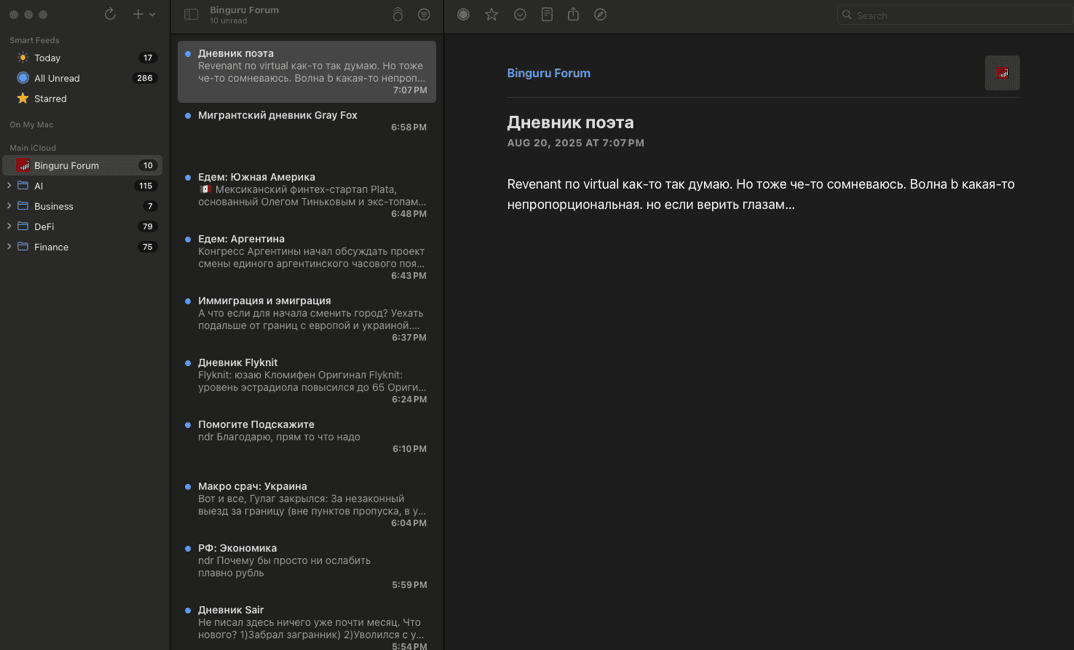Viewport: 1074px width, 650px height.
Task: Open the reader view icon
Action: (x=547, y=15)
